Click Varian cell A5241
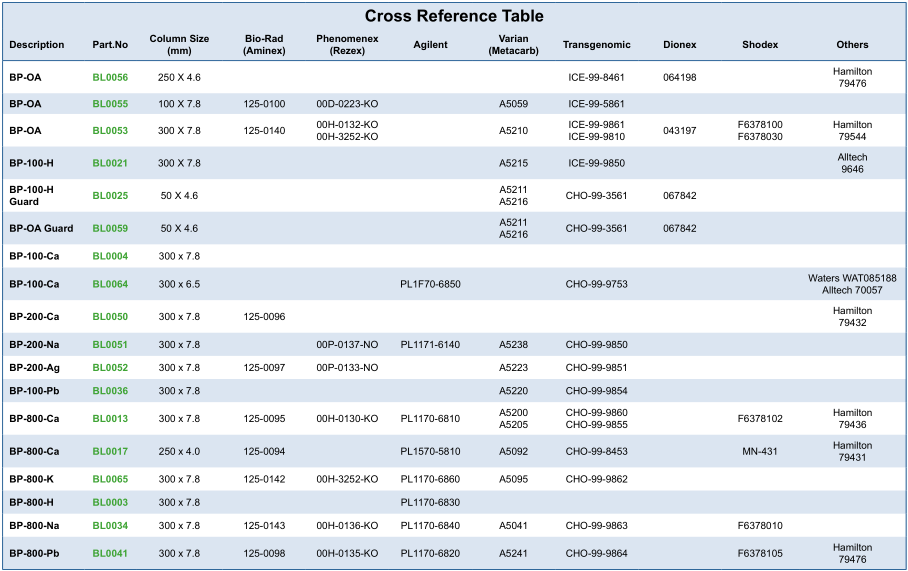 coord(514,554)
